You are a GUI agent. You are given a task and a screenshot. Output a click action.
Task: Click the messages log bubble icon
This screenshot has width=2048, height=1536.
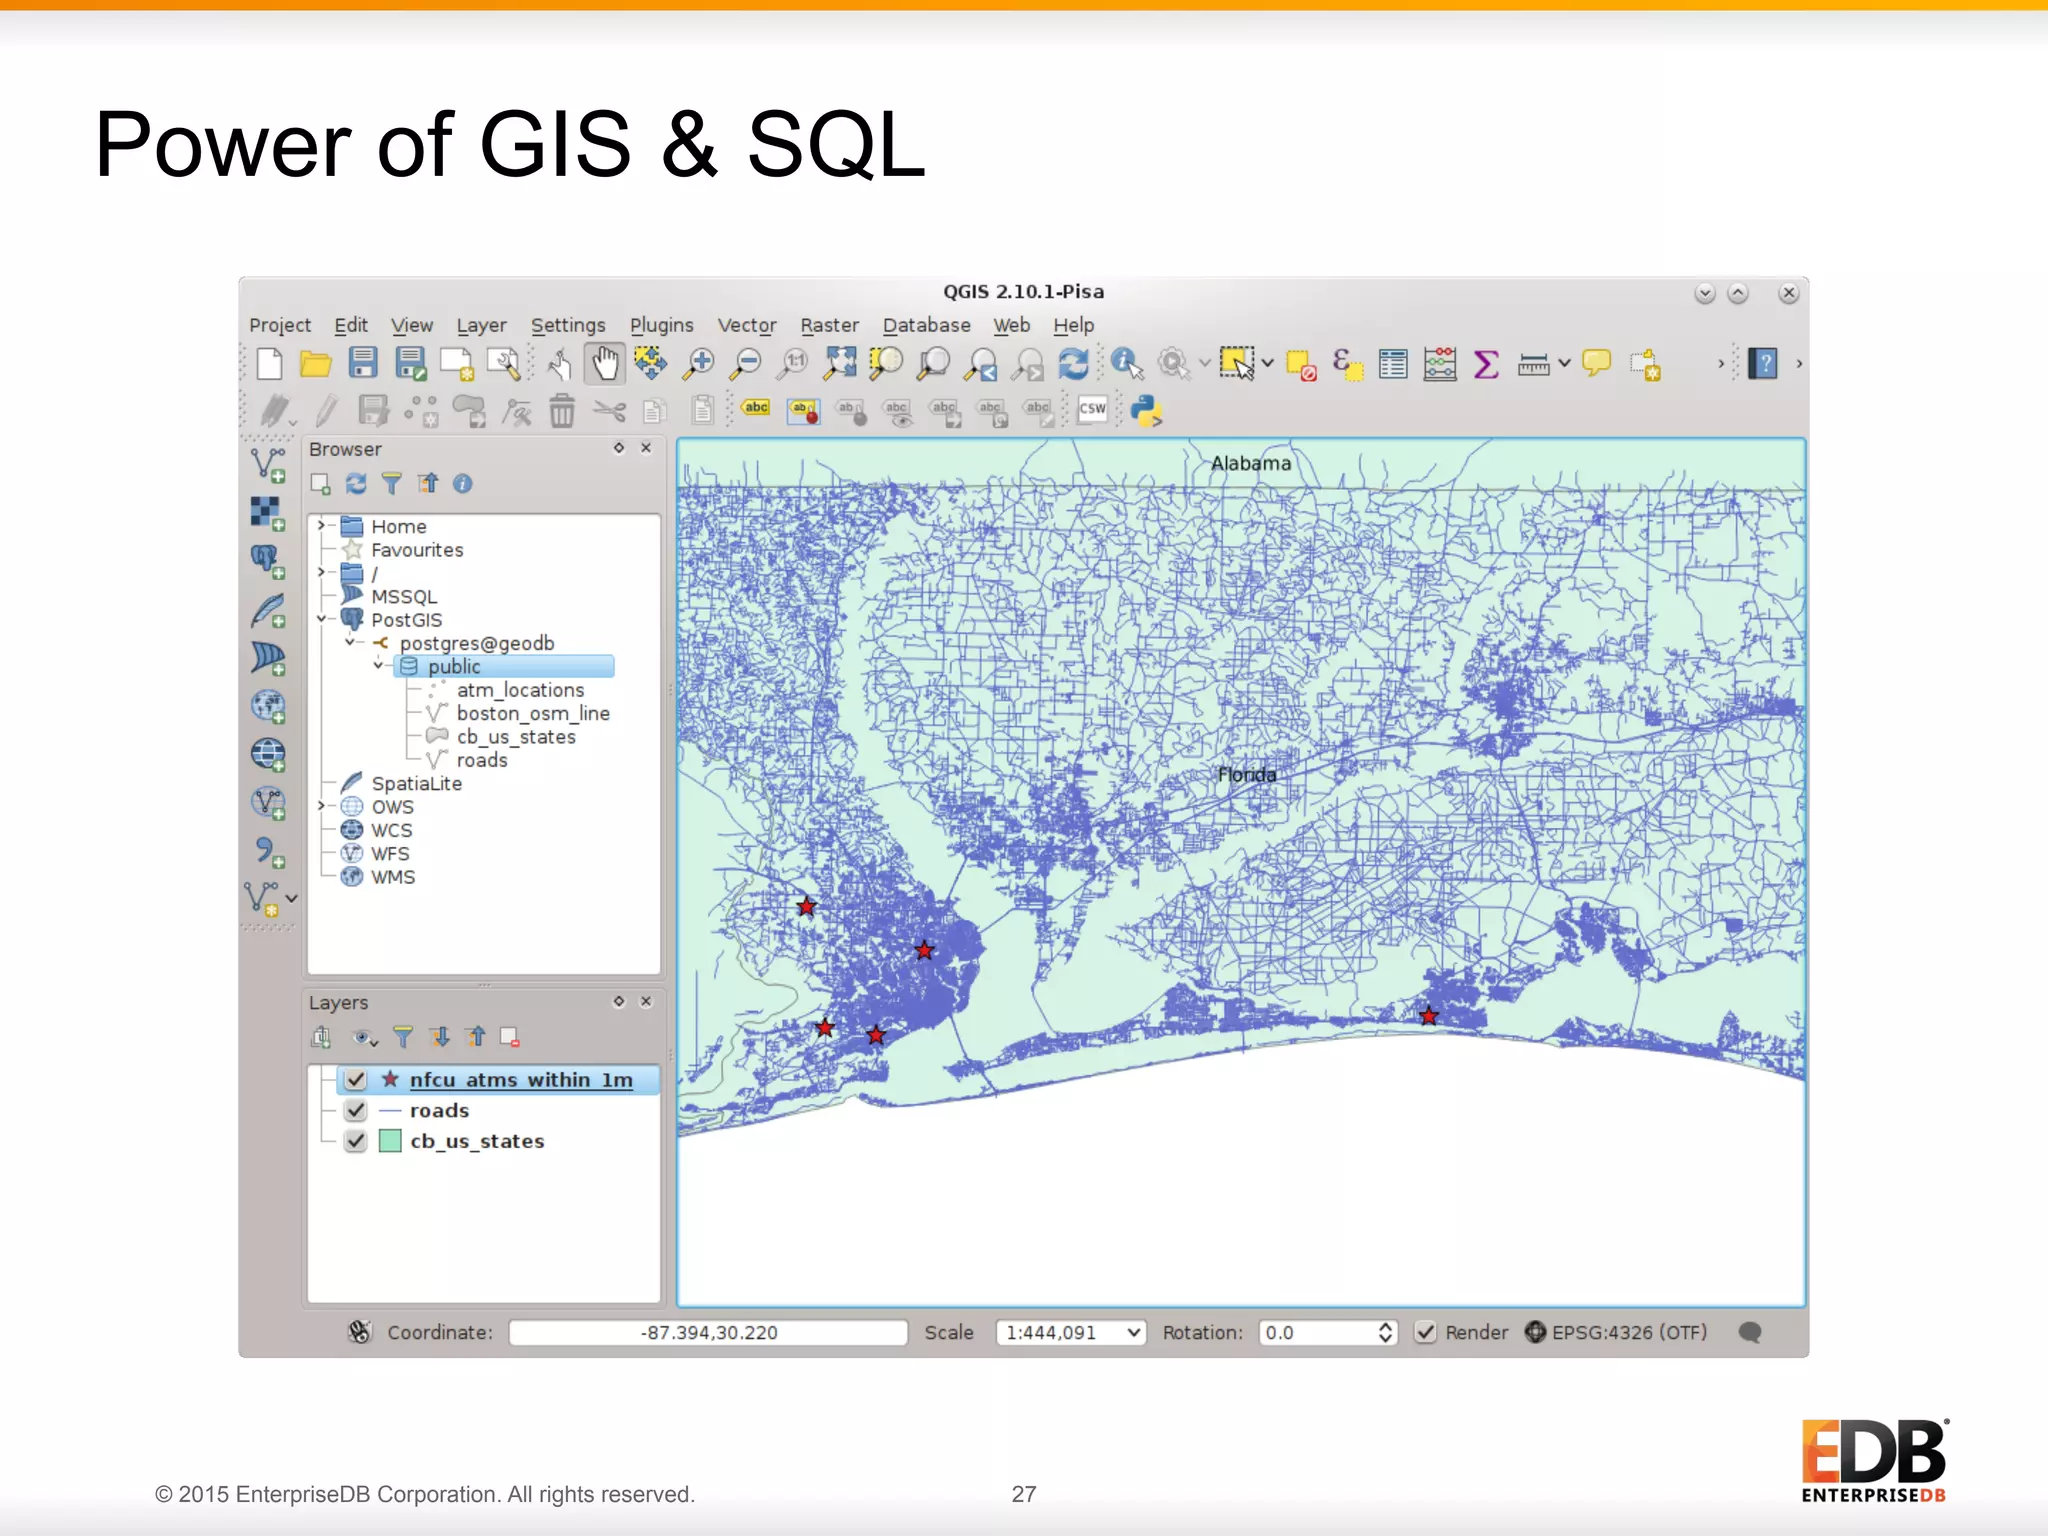click(x=1749, y=1332)
